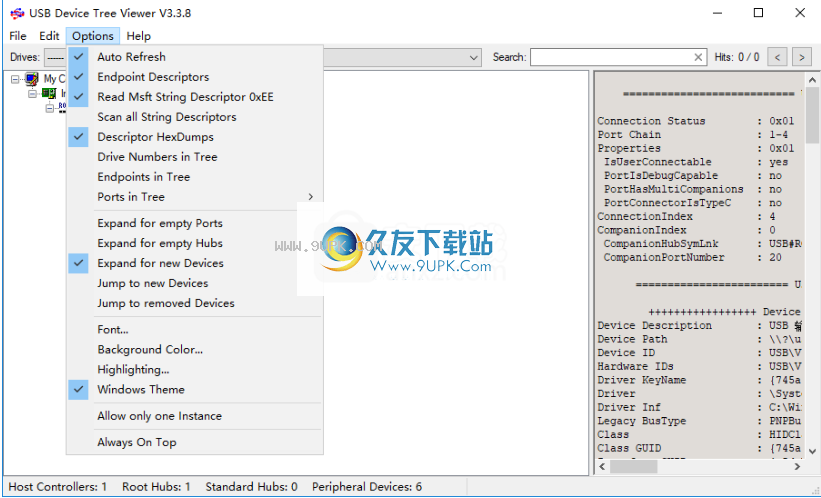This screenshot has width=821, height=498.
Task: Click the Port Chain line
Action: point(694,135)
